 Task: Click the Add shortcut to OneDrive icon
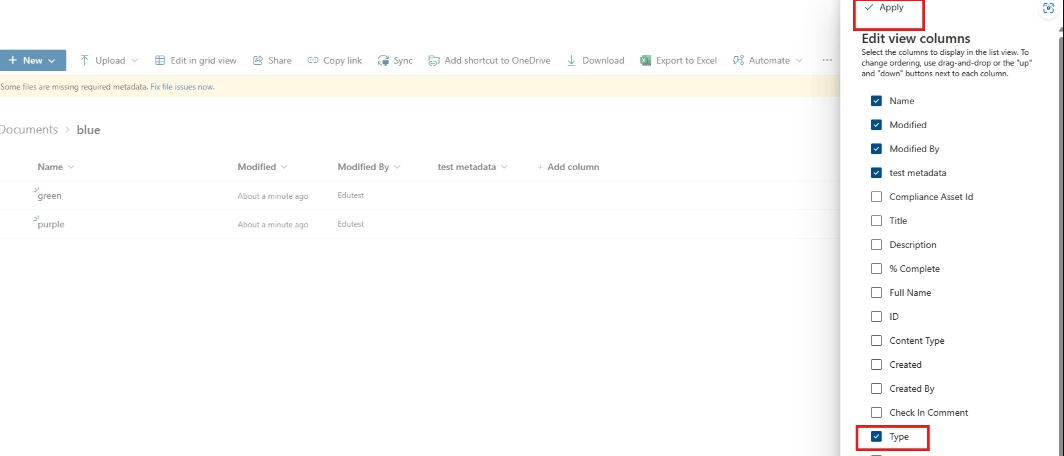pos(434,60)
